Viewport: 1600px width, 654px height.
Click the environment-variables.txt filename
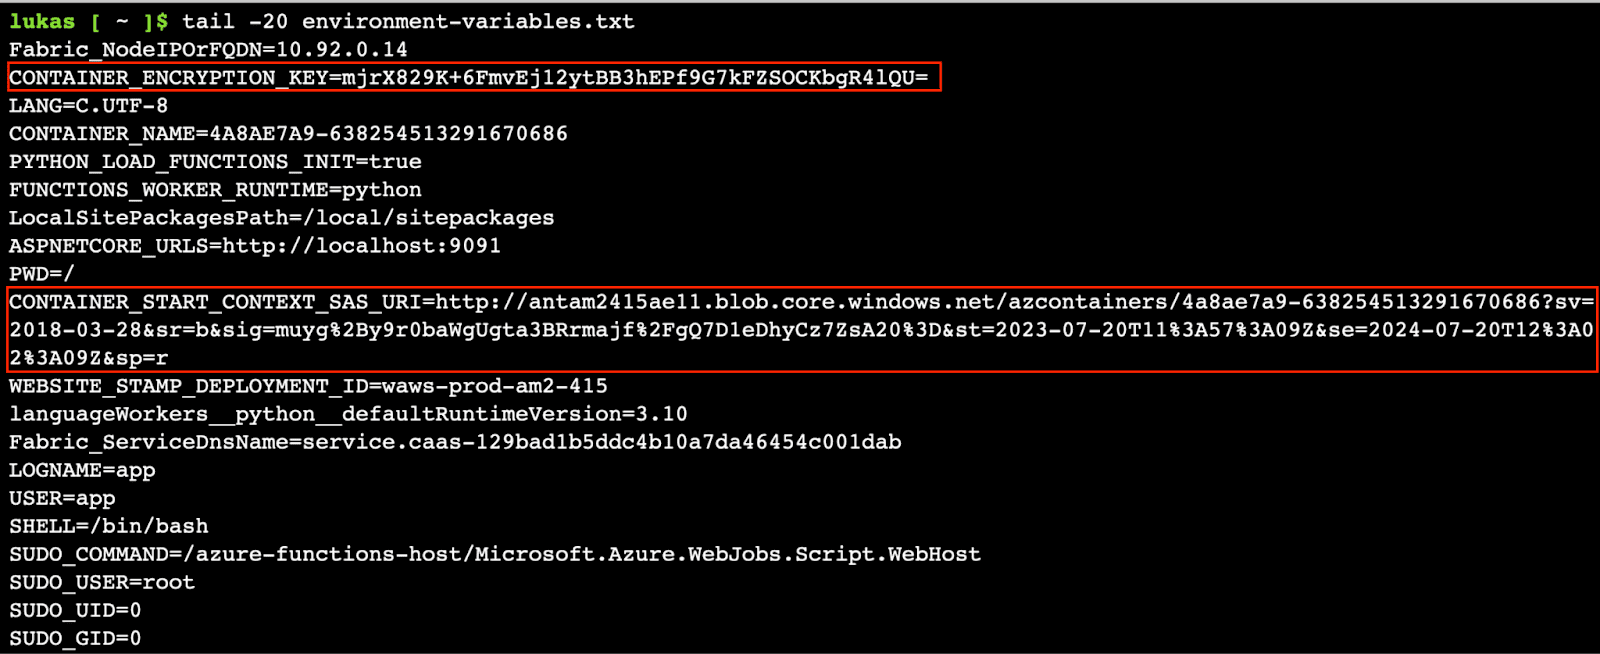coord(467,21)
